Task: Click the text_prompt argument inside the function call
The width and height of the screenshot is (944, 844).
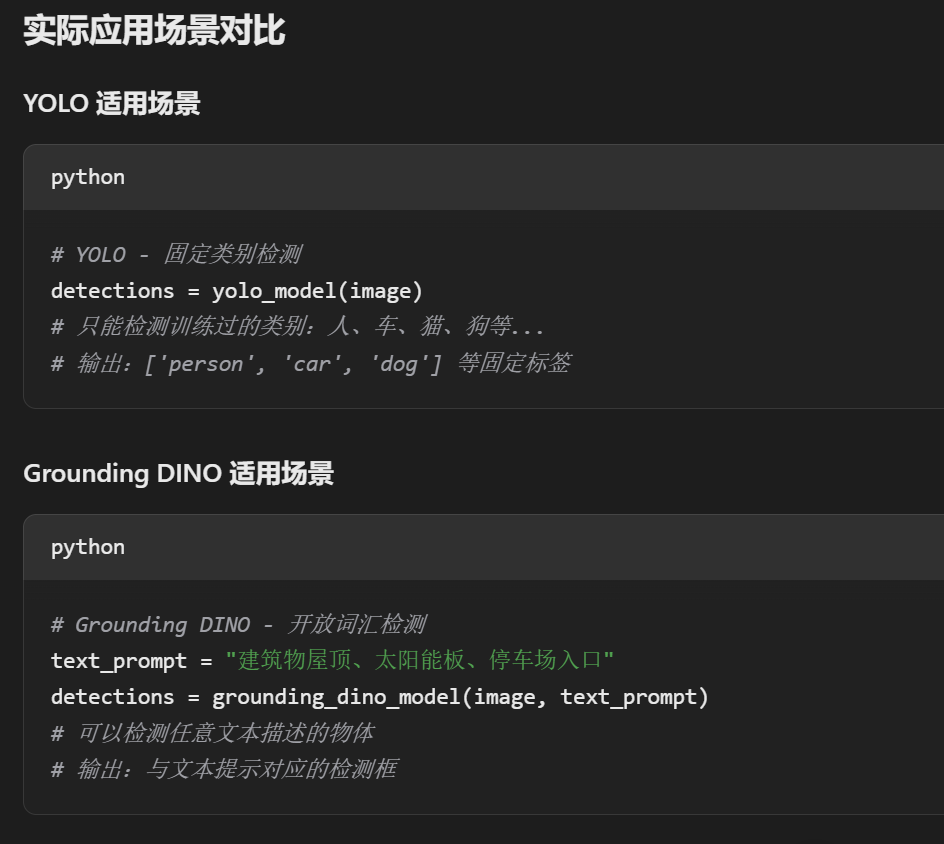Action: pos(628,697)
